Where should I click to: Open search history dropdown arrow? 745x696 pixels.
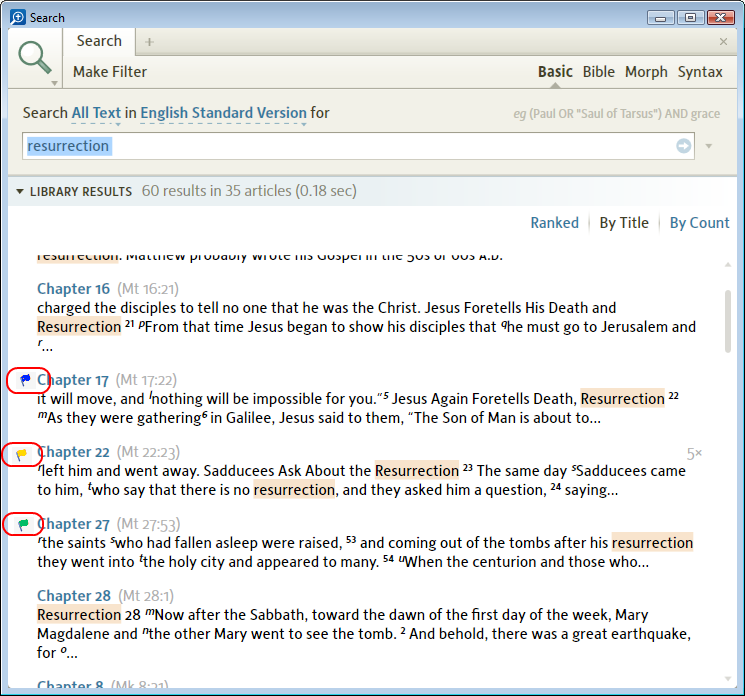709,146
